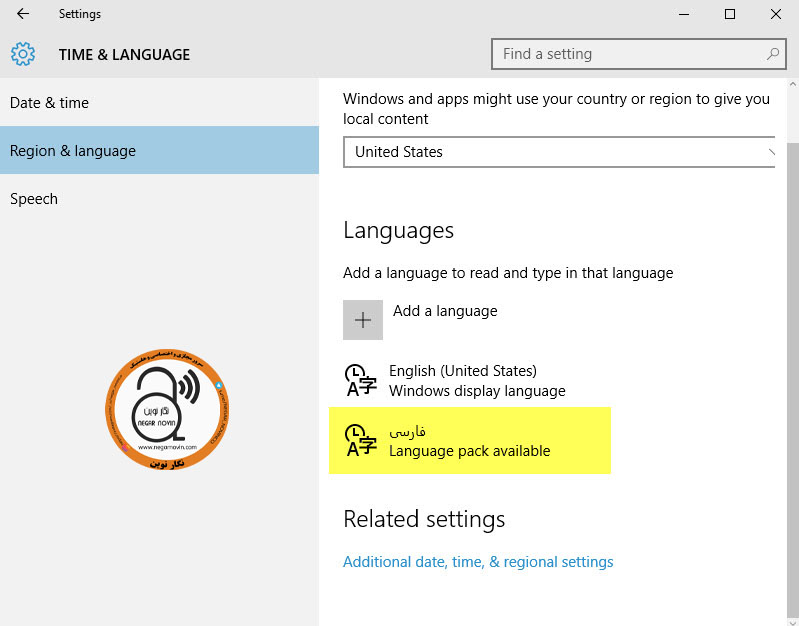The width and height of the screenshot is (799, 626).
Task: Open the Speech section
Action: point(159,198)
